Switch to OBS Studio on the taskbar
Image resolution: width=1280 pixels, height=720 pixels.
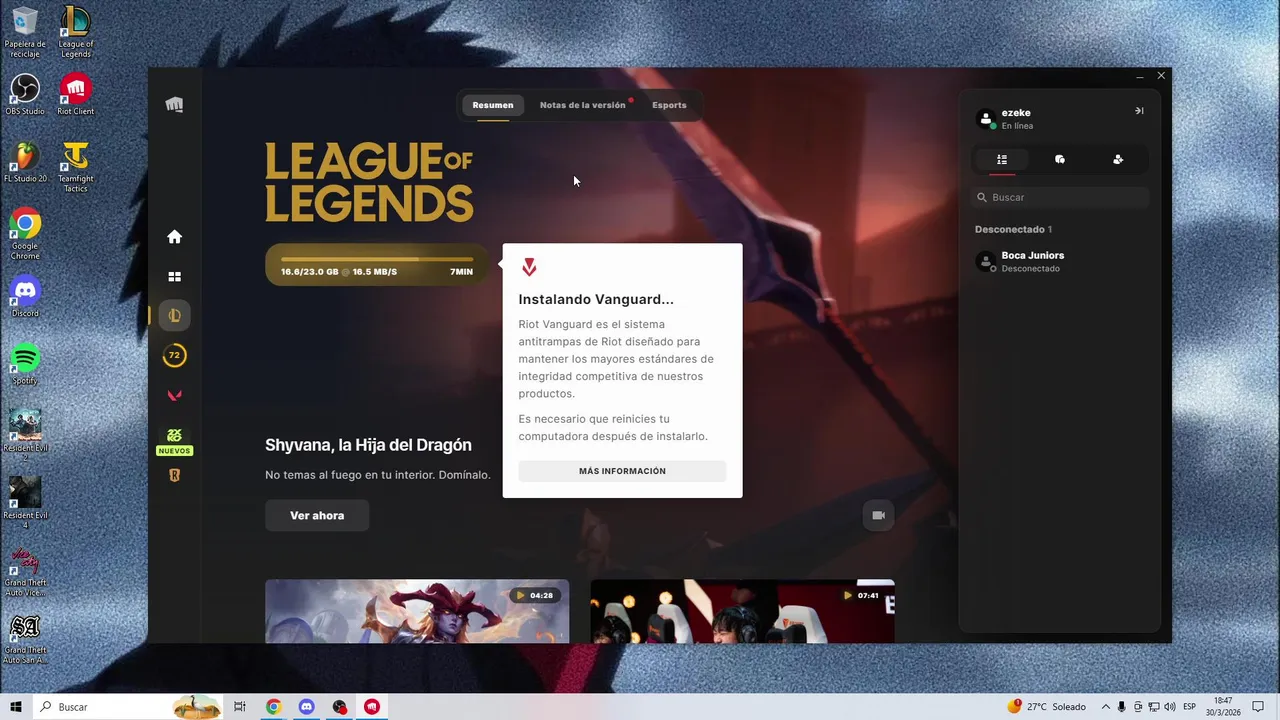click(339, 707)
